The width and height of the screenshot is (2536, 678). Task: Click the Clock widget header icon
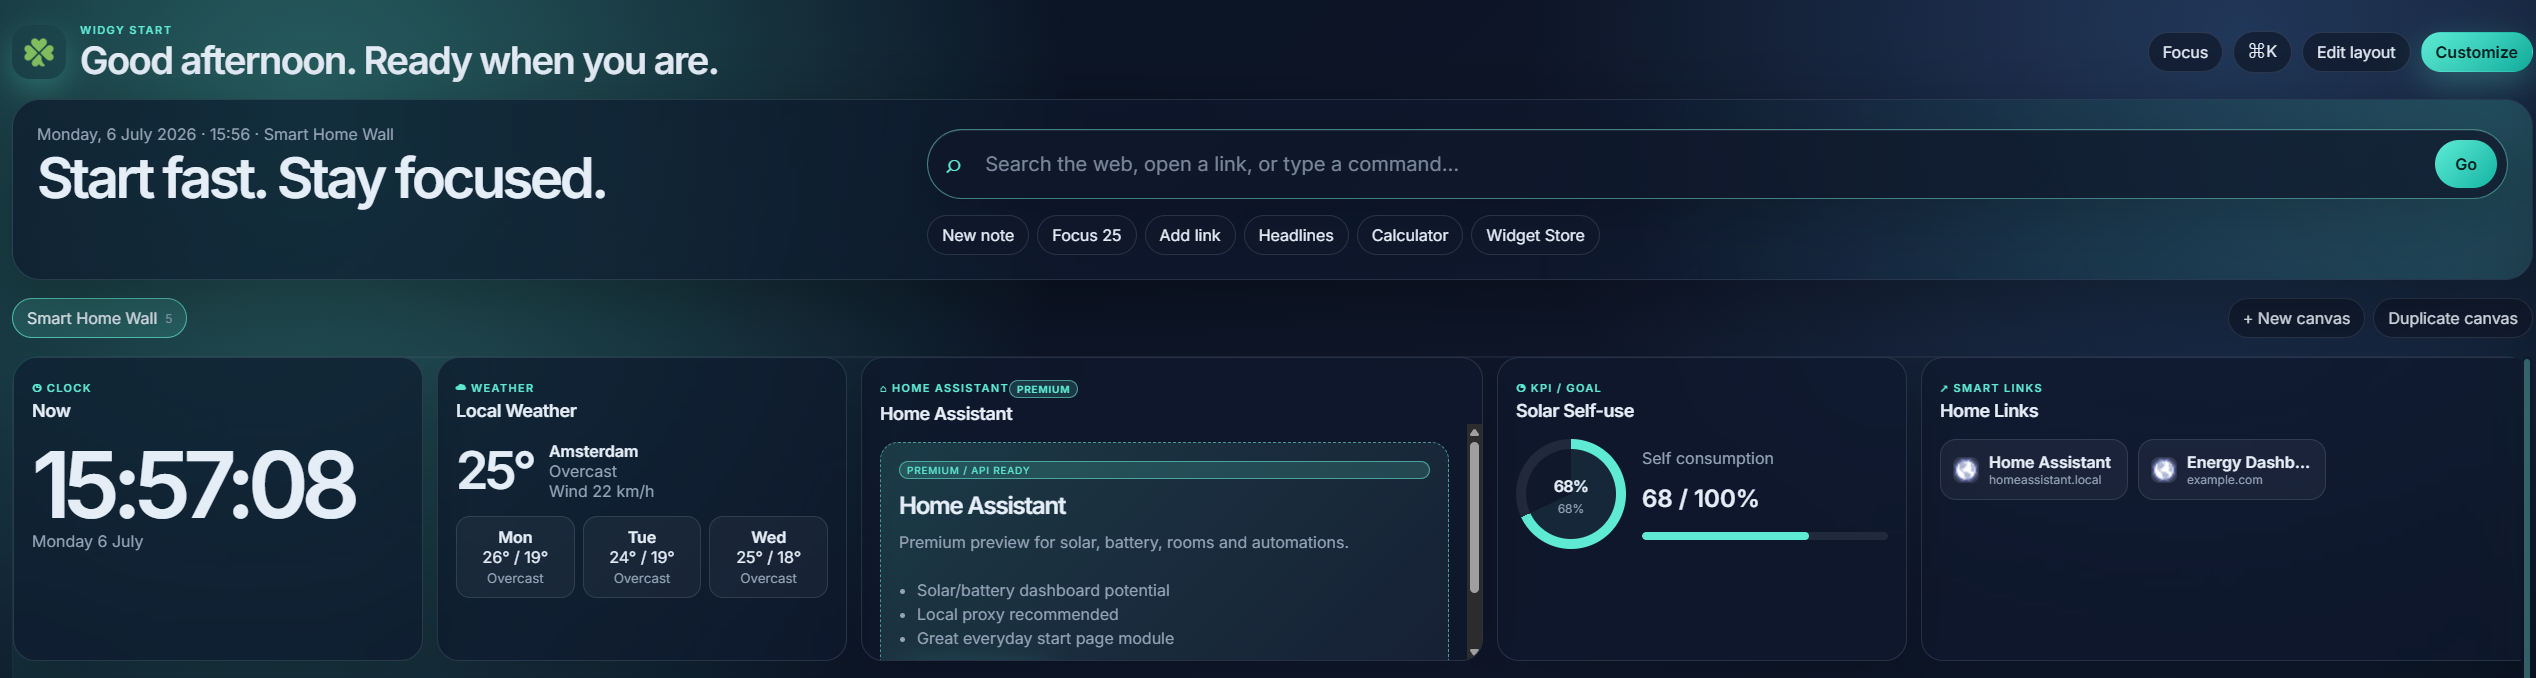pos(37,388)
